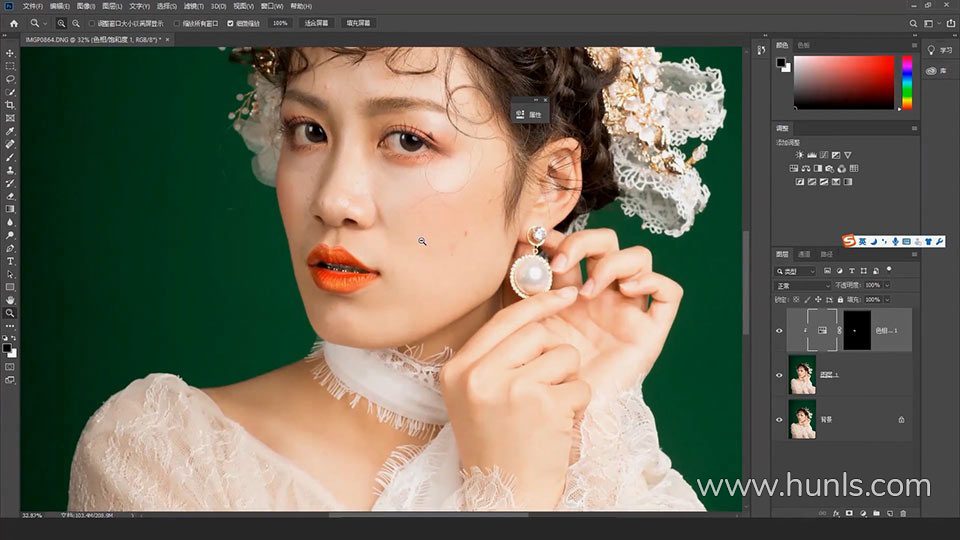Click the foreground color swatch in Color panel
Viewport: 960px width, 540px height.
click(781, 62)
